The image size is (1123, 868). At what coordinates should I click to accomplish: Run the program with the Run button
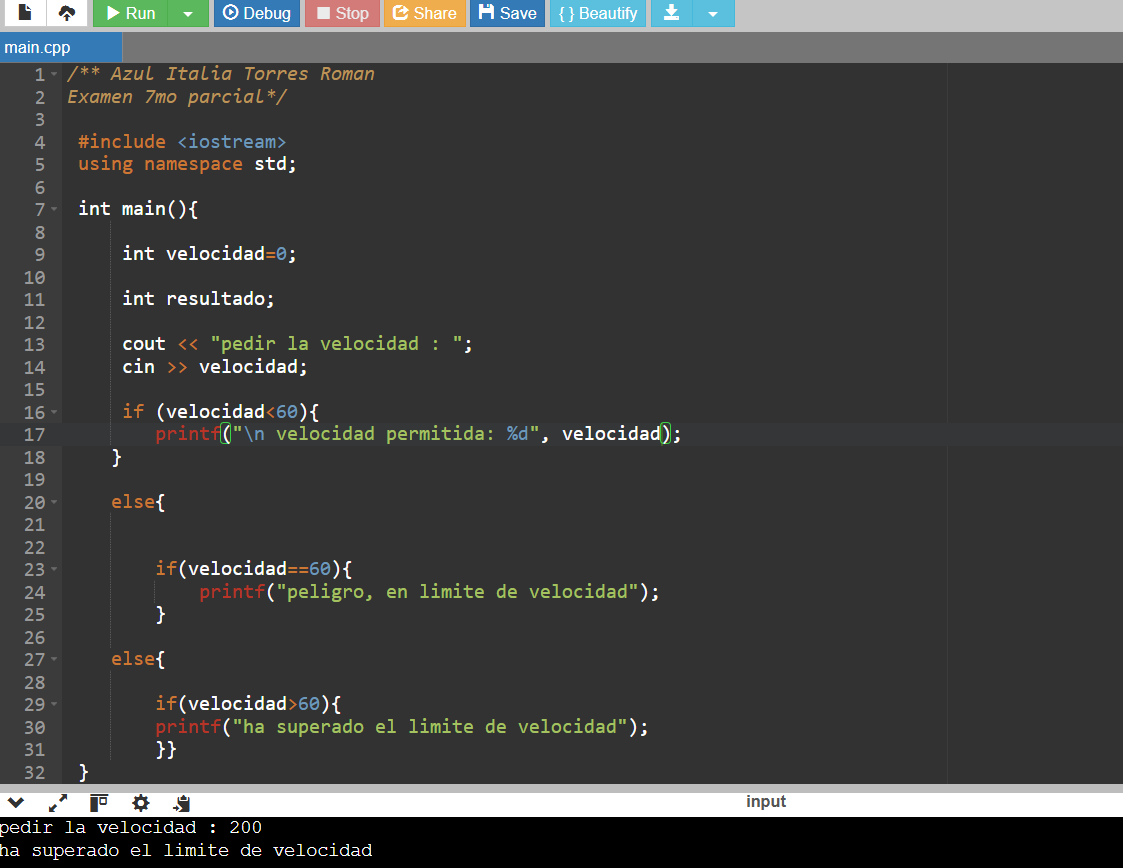click(130, 13)
